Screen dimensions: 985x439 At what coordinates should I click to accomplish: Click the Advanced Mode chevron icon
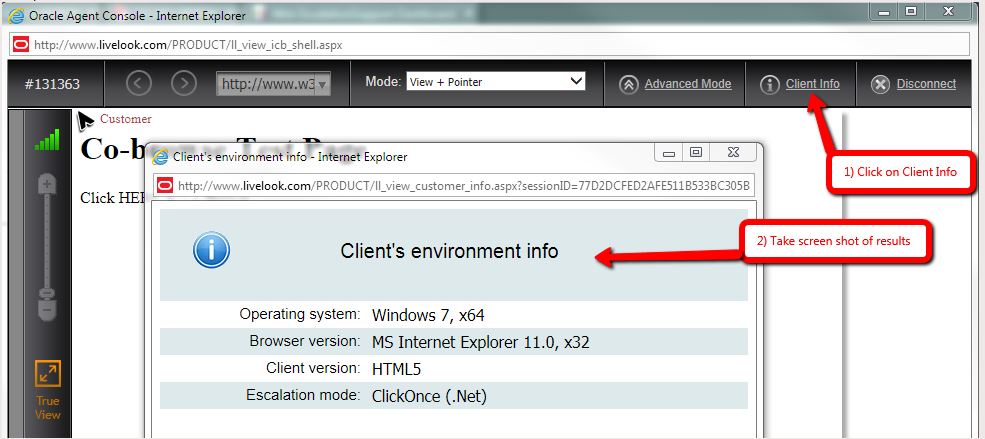[x=629, y=85]
